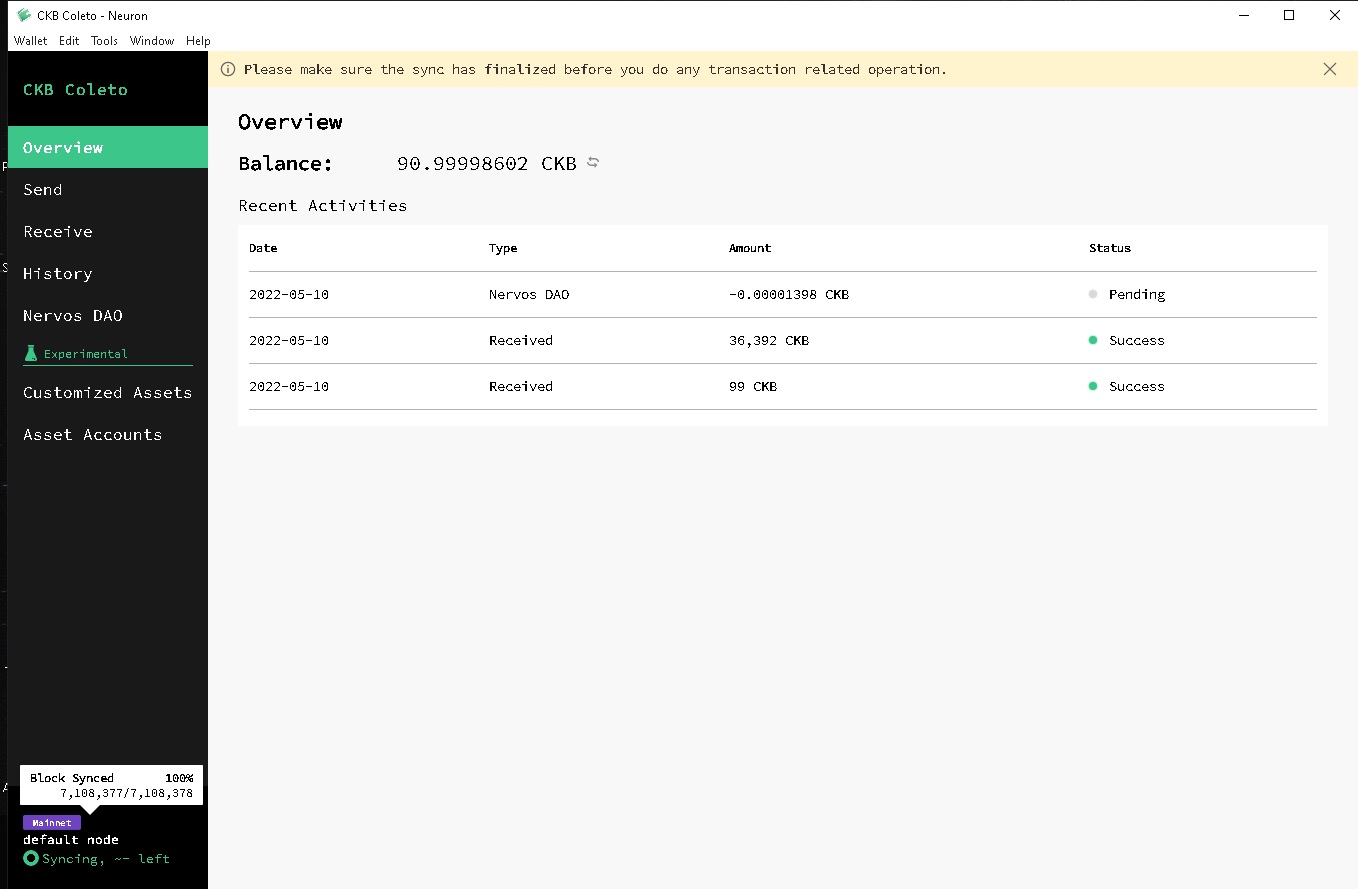
Task: Click the green Syncing status indicator
Action: tap(31, 859)
